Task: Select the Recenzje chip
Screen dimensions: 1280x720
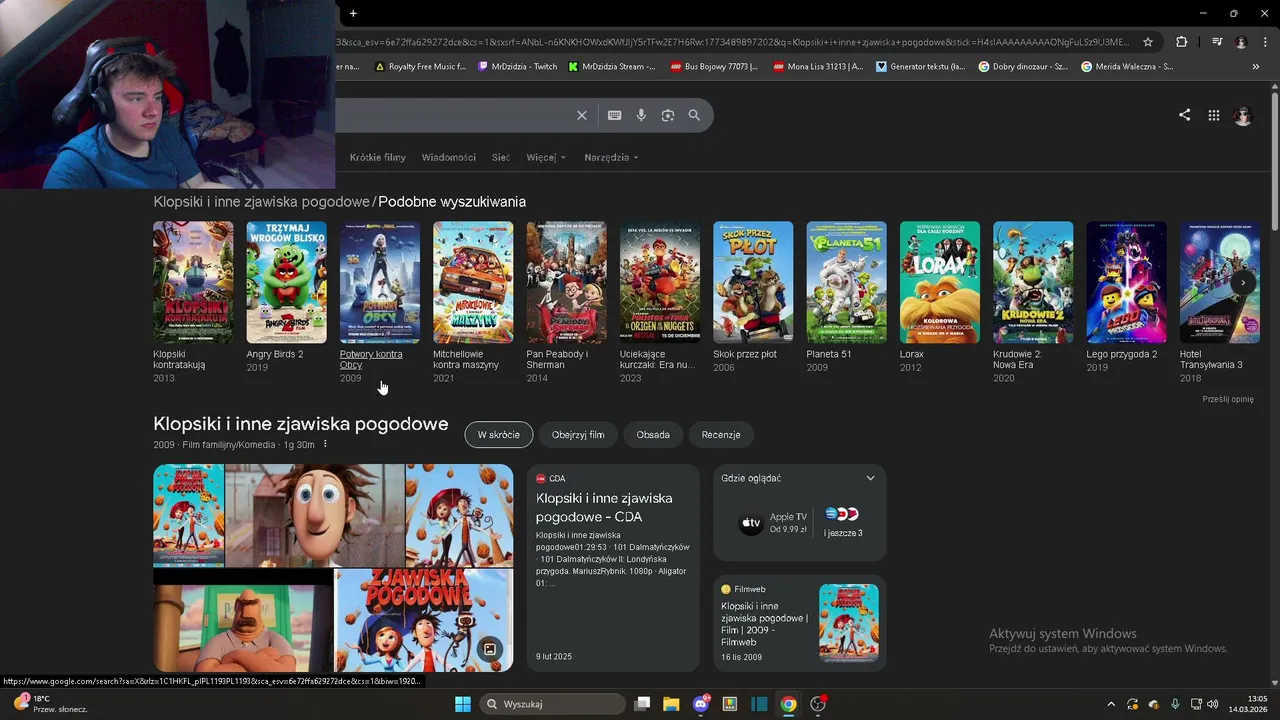Action: pos(721,435)
